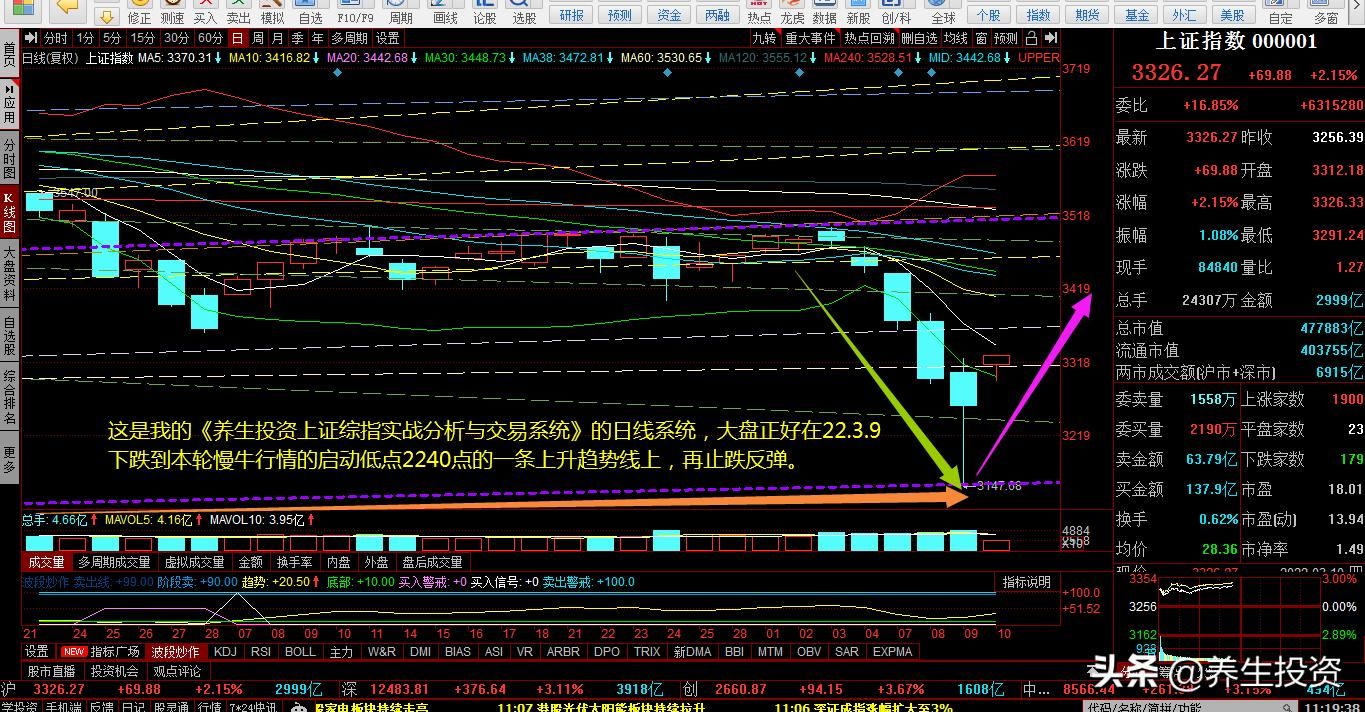Screen dimensions: 1365x712
Task: Click the 指标说明 indicator description button
Action: click(1027, 582)
